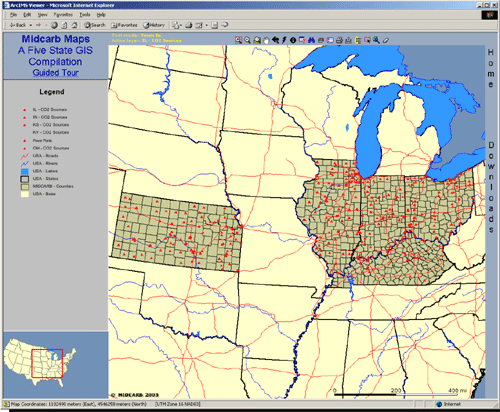Open the Edit button dropdown arrow

(x=207, y=25)
